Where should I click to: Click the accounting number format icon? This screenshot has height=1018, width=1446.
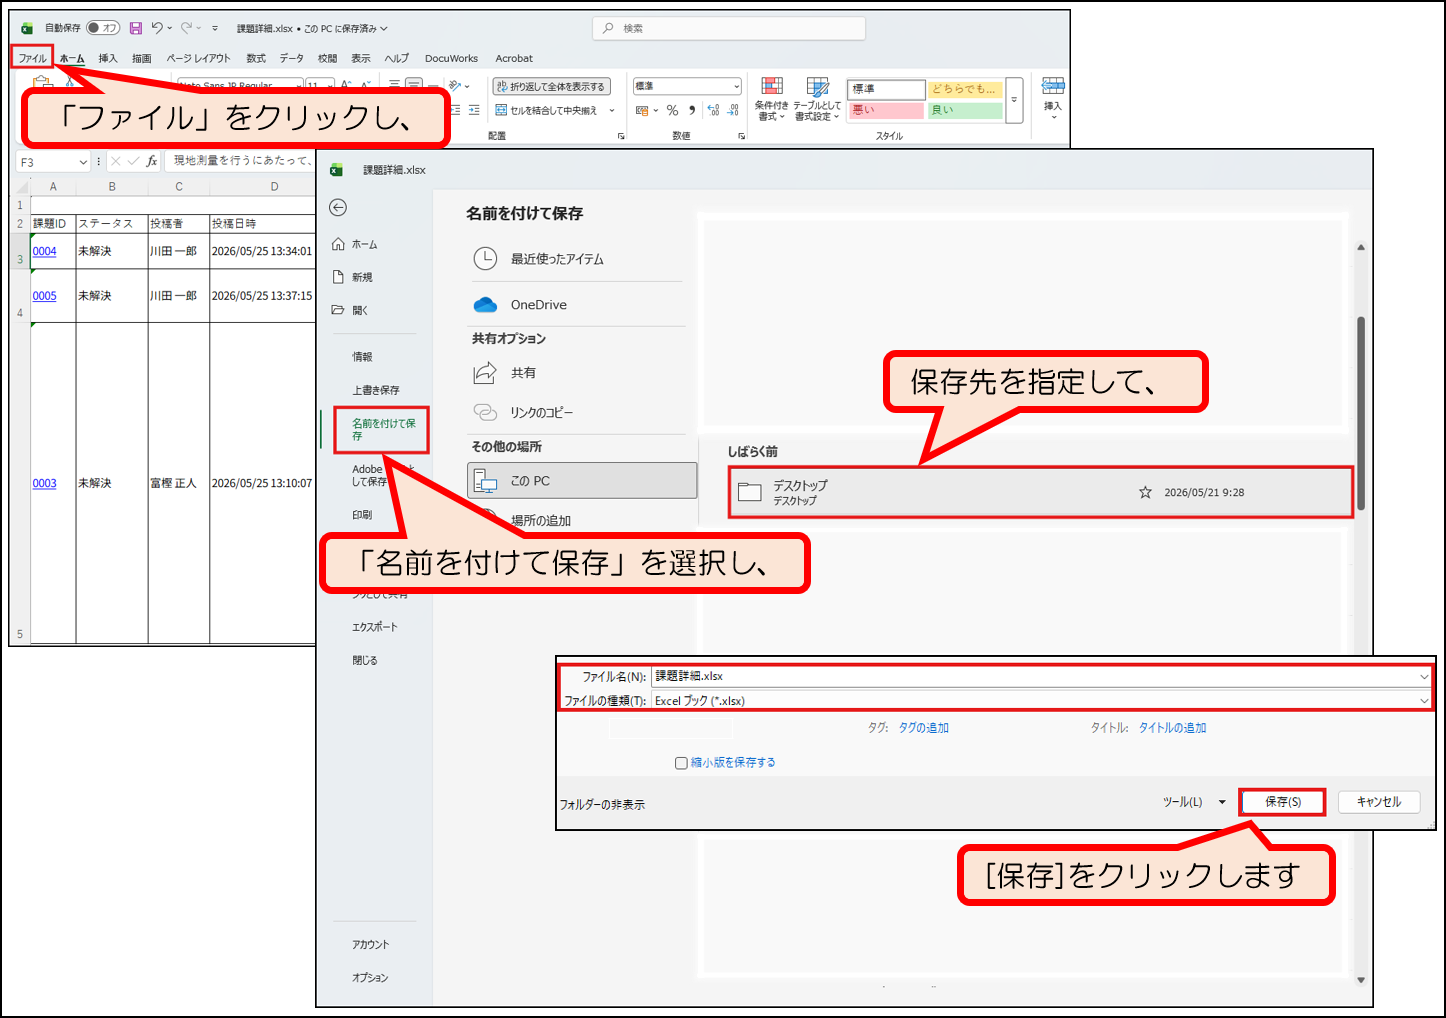642,110
